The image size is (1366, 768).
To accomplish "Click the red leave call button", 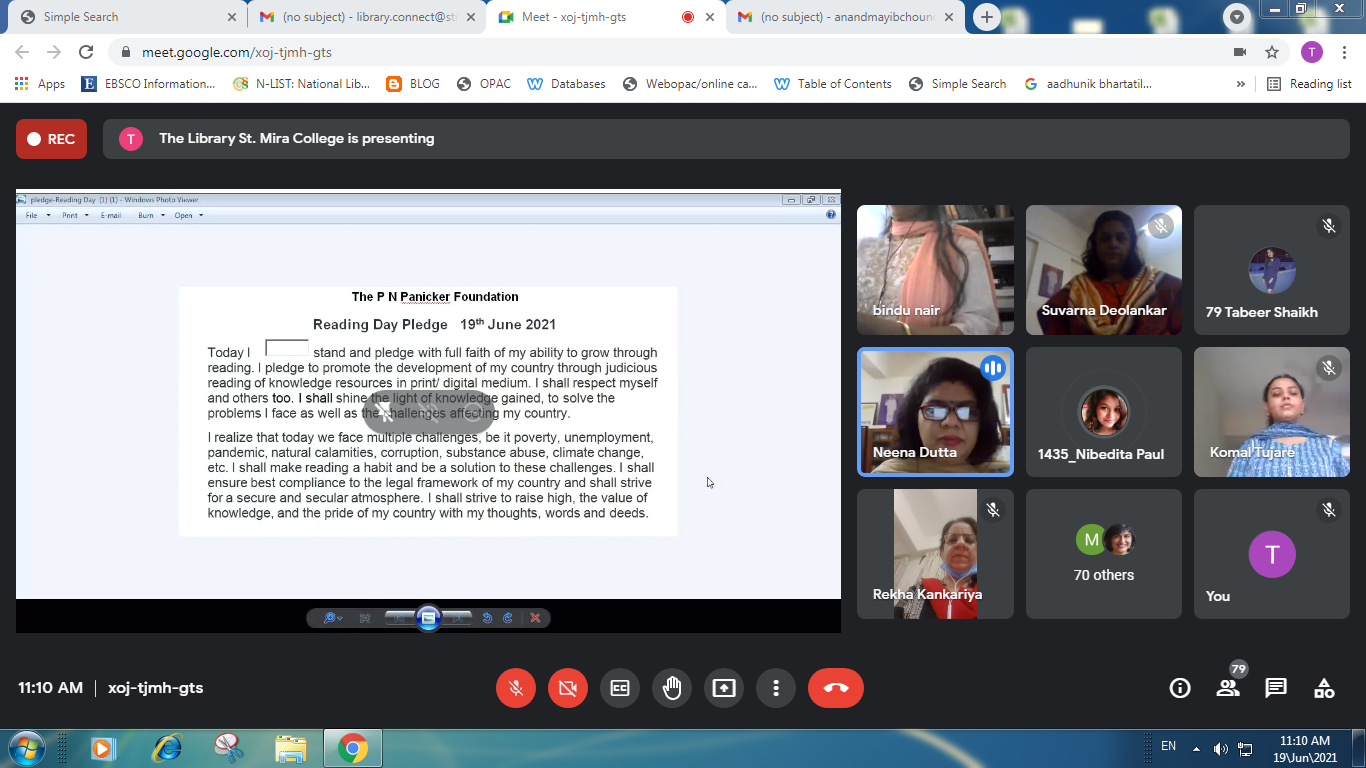I will 835,688.
